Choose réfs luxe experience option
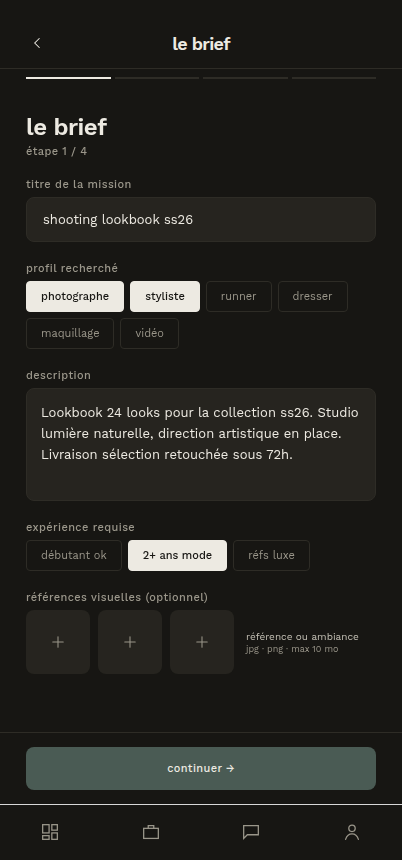 271,555
